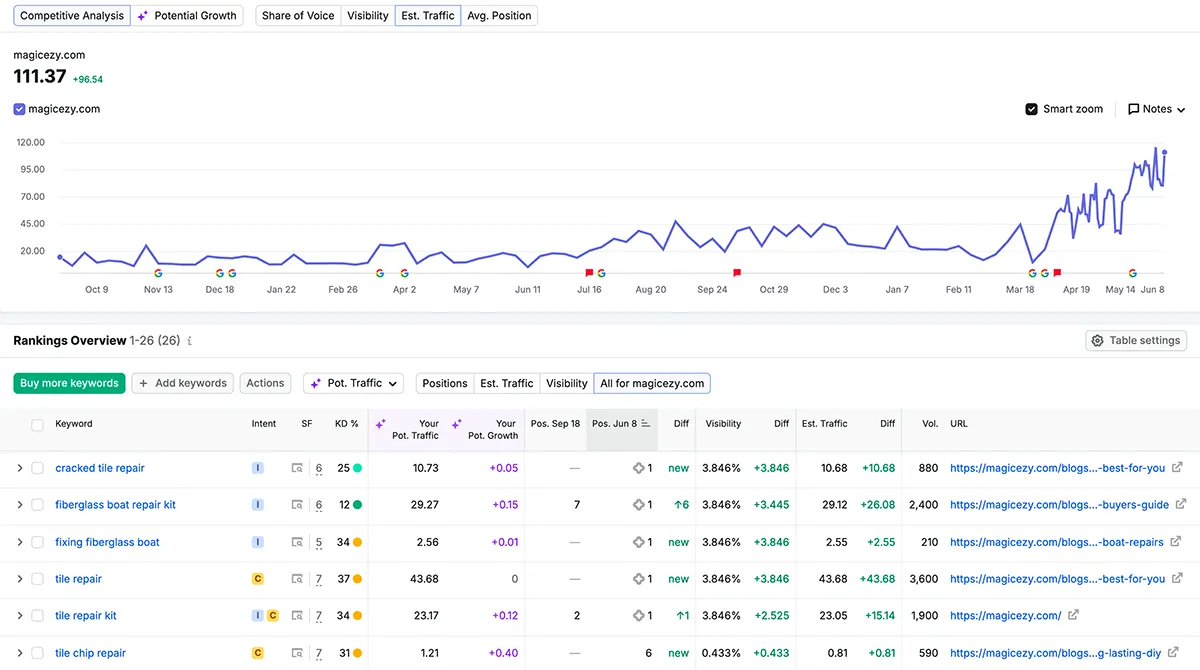Click SERP features icon for tile repair kit
Image resolution: width=1200 pixels, height=670 pixels.
coord(297,616)
